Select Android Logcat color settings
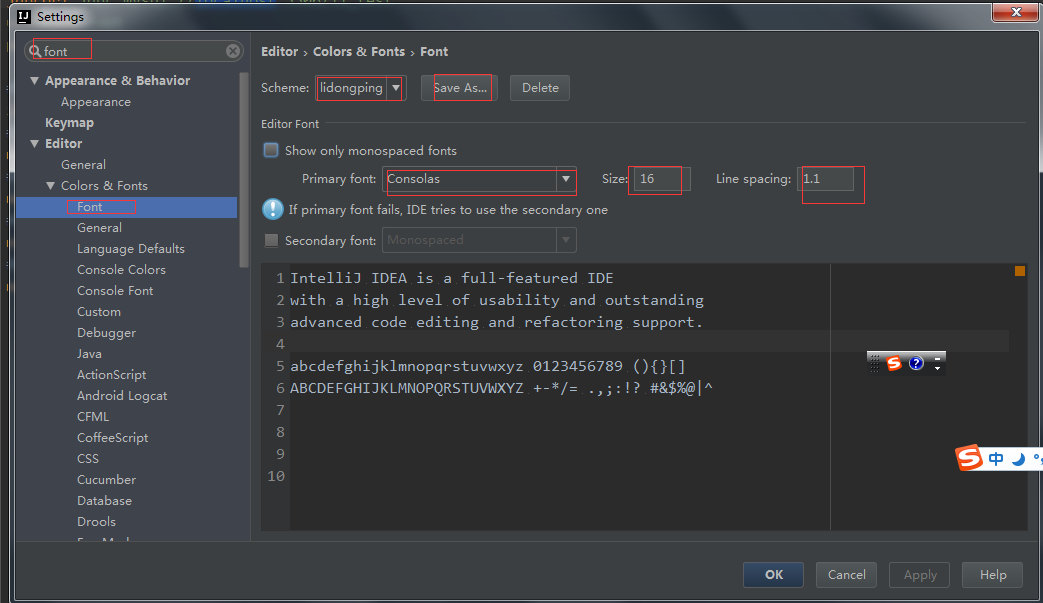 pyautogui.click(x=122, y=396)
